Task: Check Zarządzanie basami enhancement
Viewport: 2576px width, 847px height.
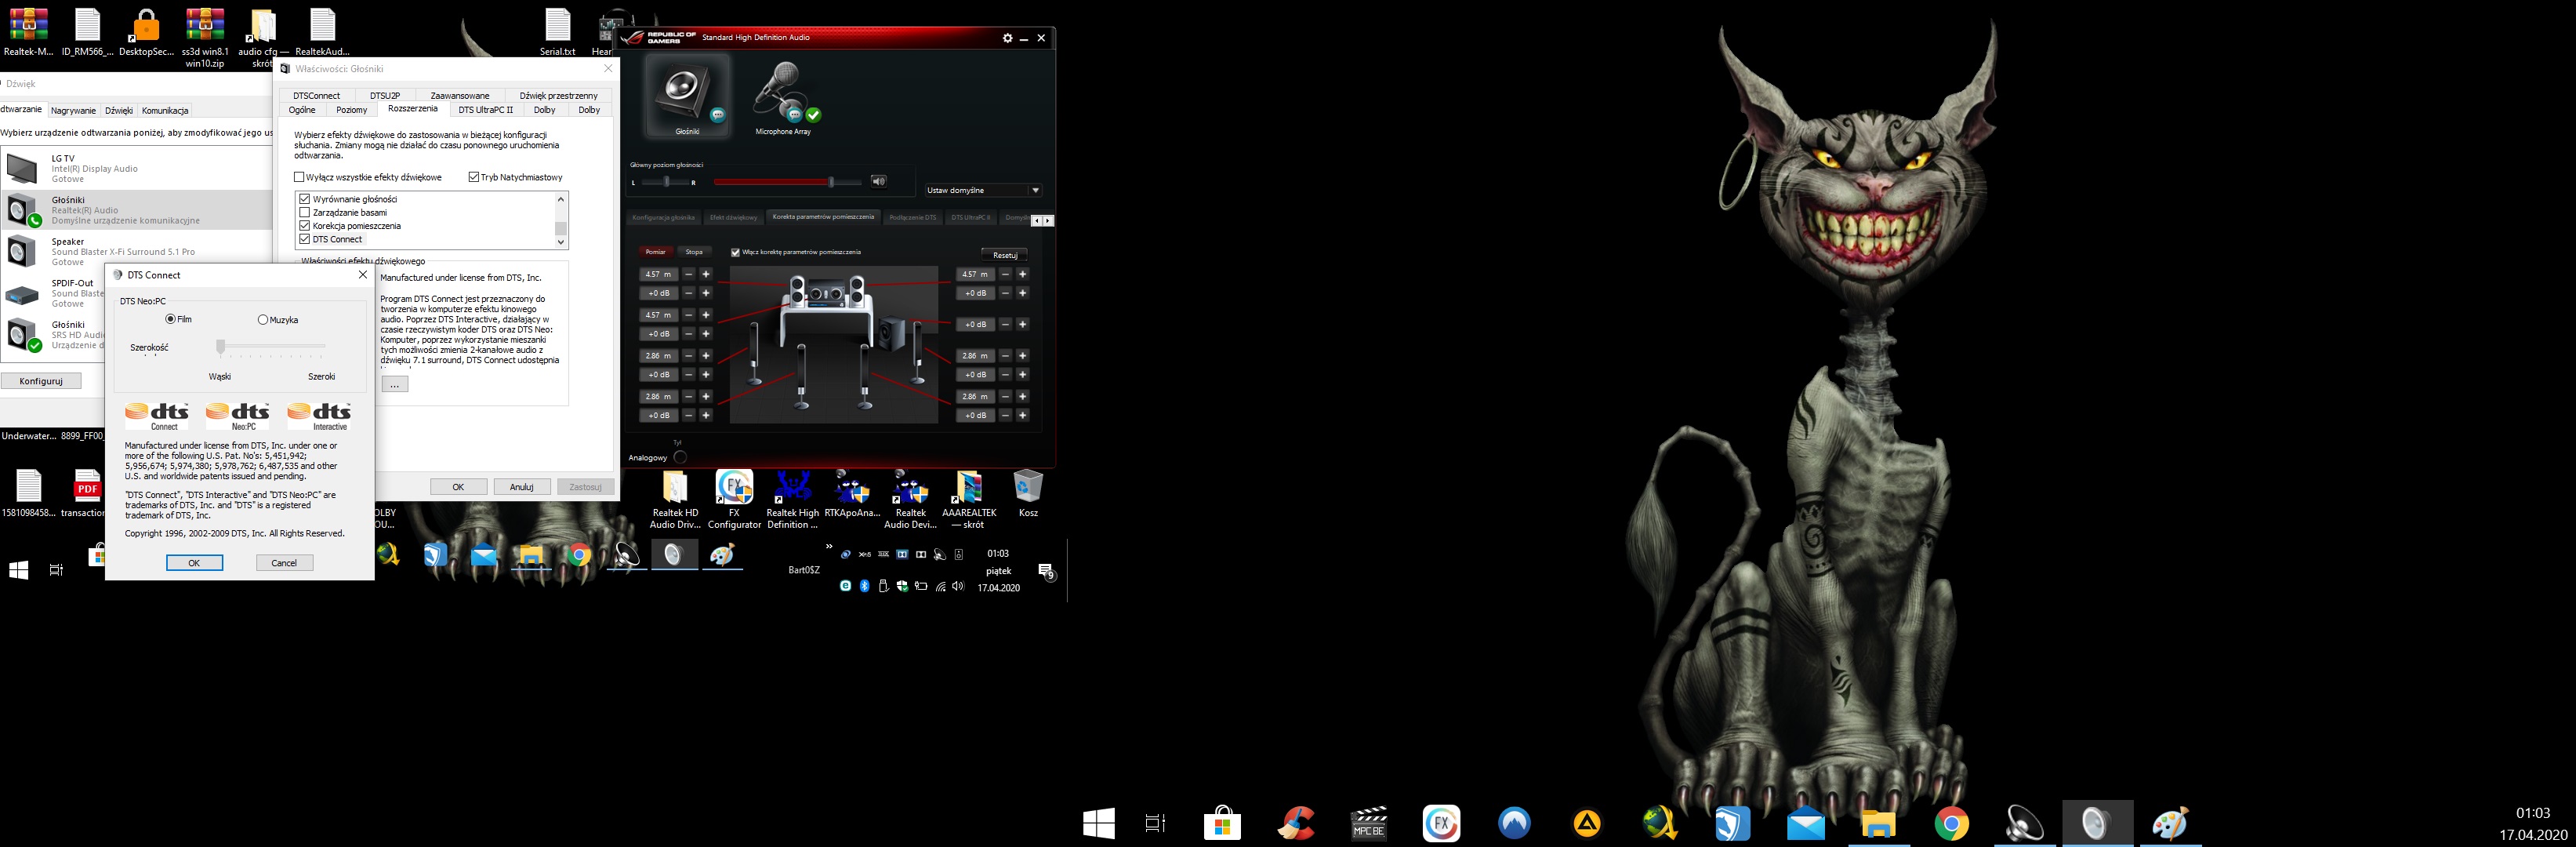Action: click(305, 212)
